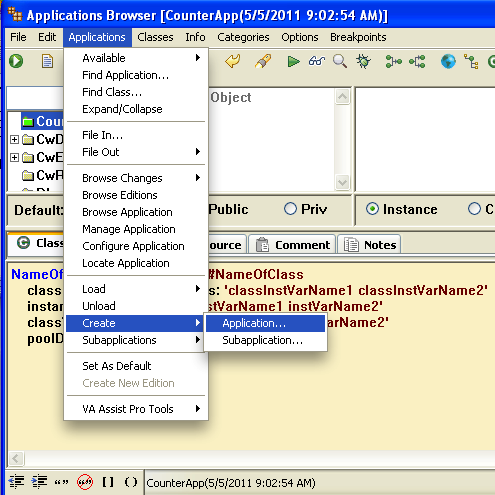Choose Application... from Create submenu
Image resolution: width=495 pixels, height=495 pixels.
(x=265, y=323)
